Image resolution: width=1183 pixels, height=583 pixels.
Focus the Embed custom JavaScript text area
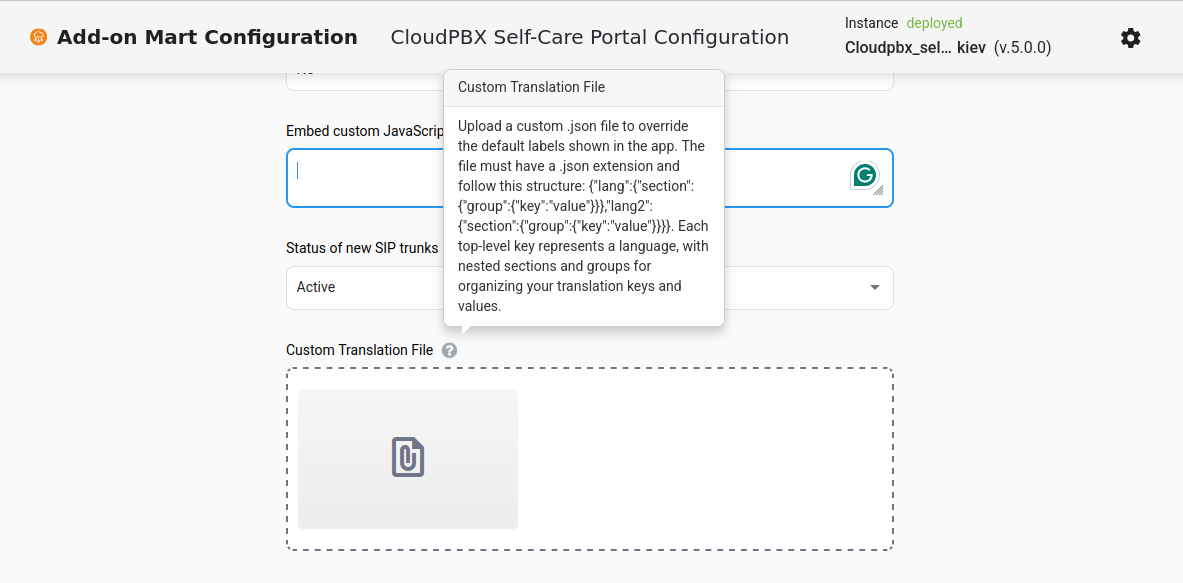[360, 178]
